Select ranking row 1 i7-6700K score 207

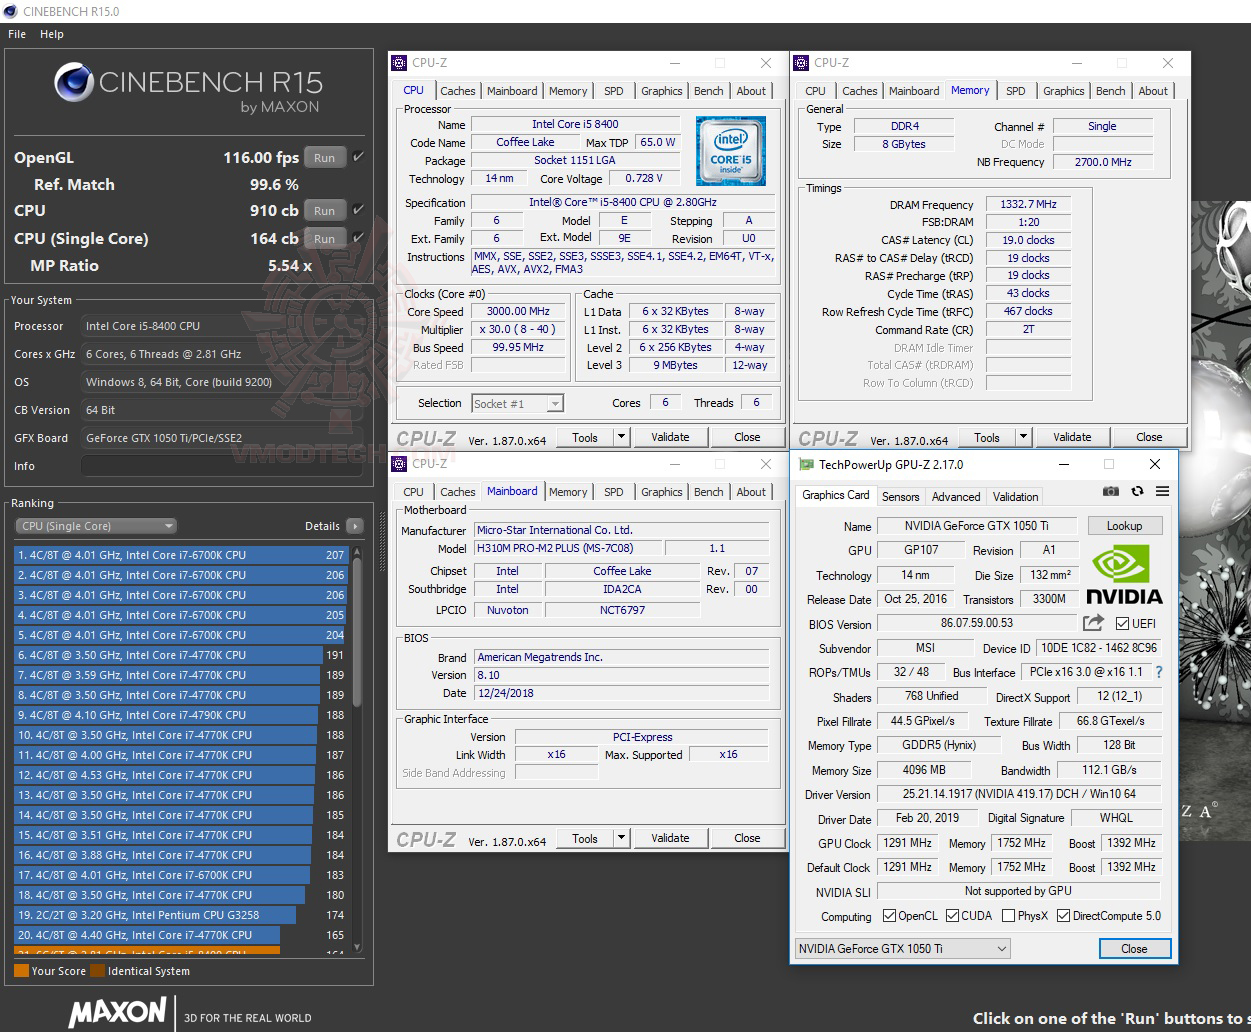(181, 555)
